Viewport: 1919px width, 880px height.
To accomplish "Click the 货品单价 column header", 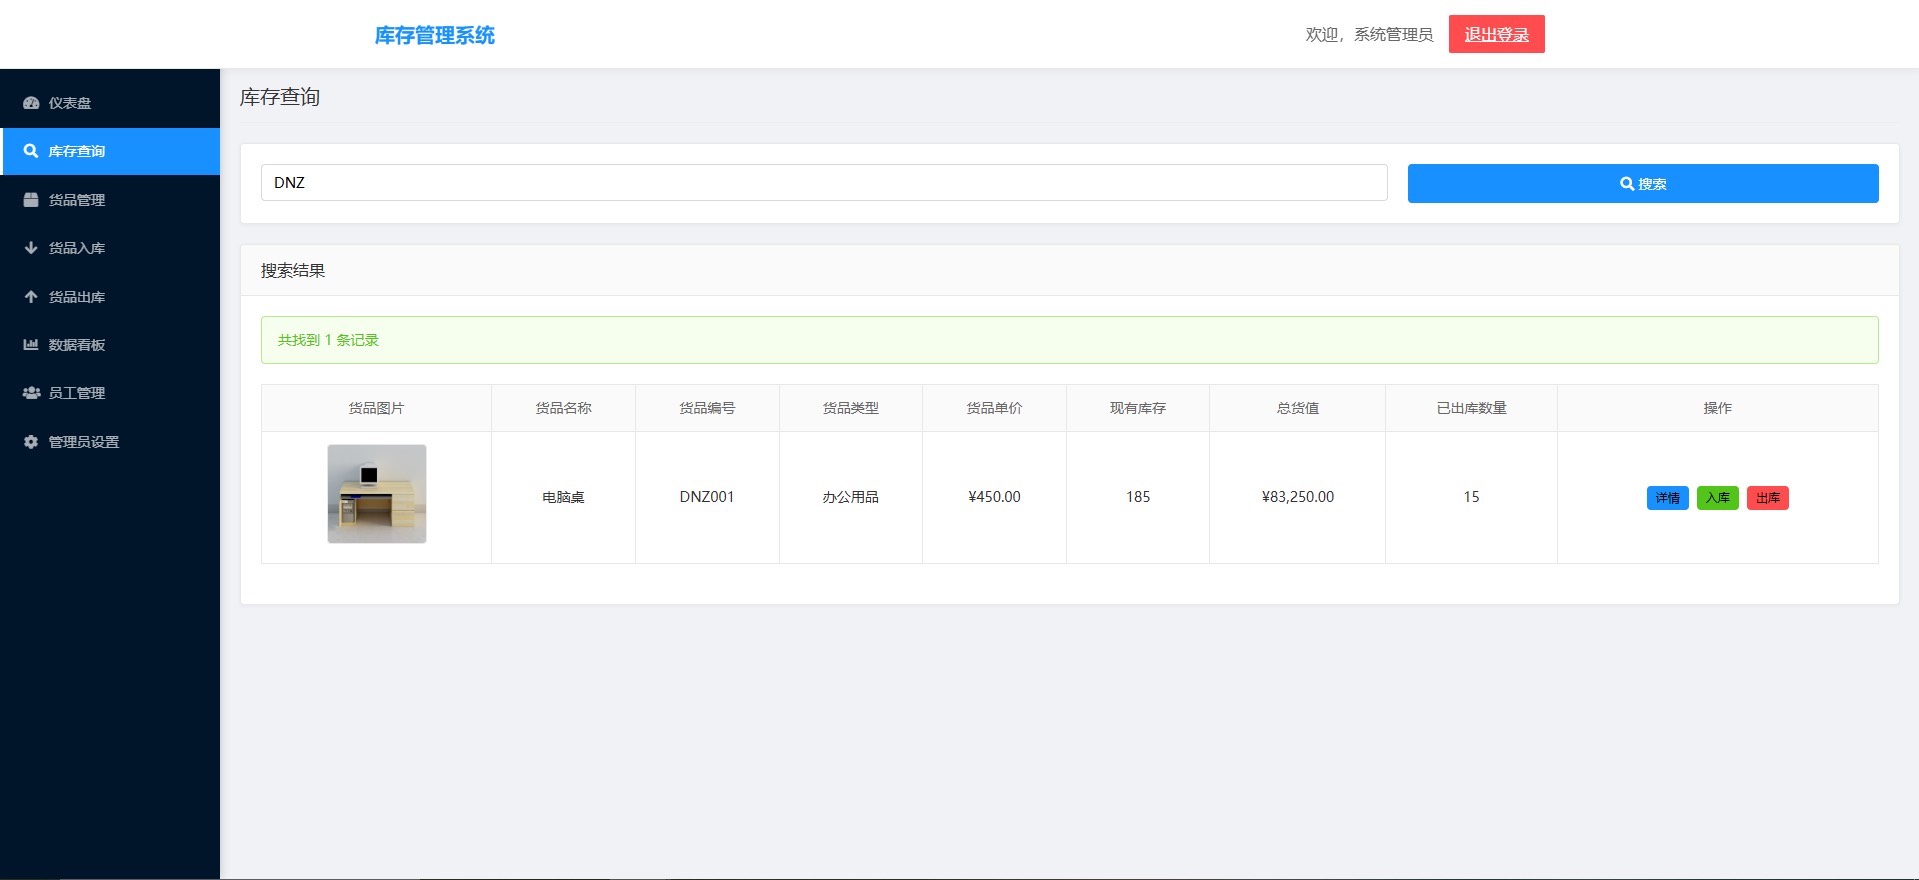I will pyautogui.click(x=994, y=408).
